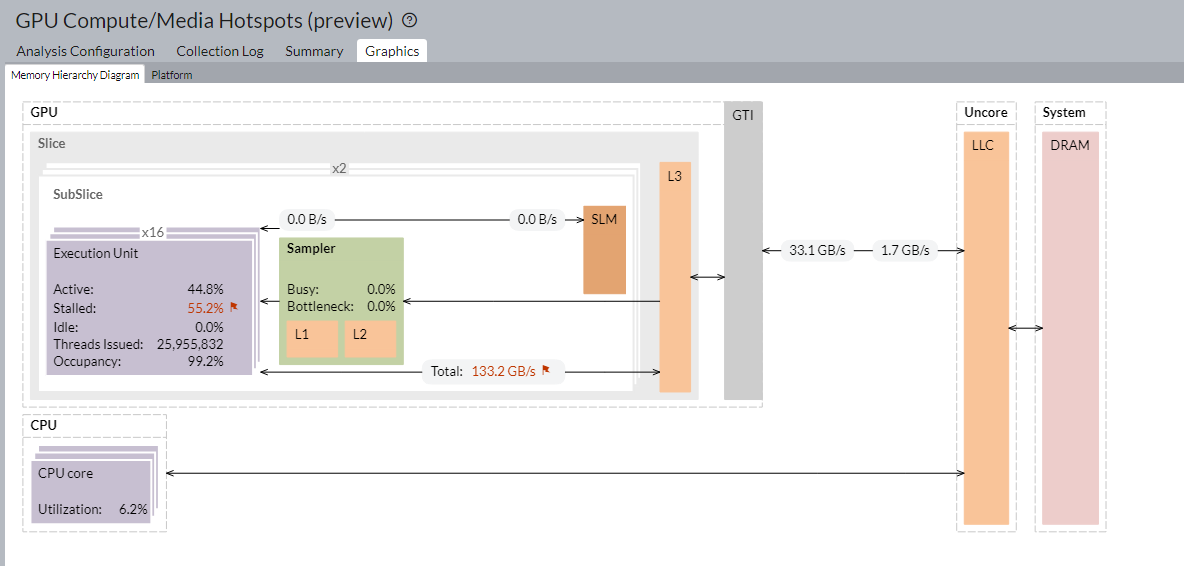Click the L3 cache column
The width and height of the screenshot is (1184, 566).
pos(675,277)
